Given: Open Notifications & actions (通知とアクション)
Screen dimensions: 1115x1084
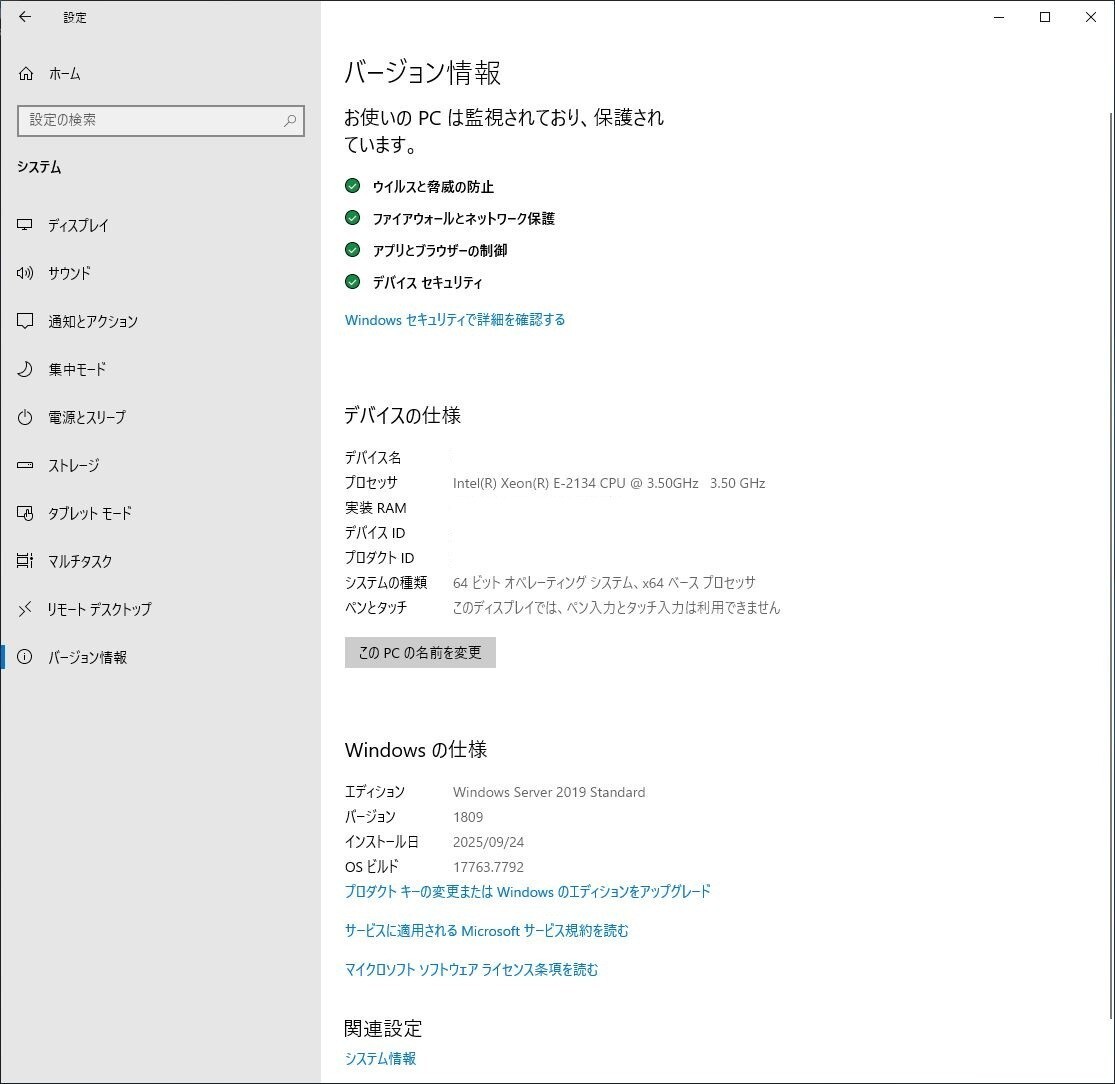Looking at the screenshot, I should [x=92, y=322].
